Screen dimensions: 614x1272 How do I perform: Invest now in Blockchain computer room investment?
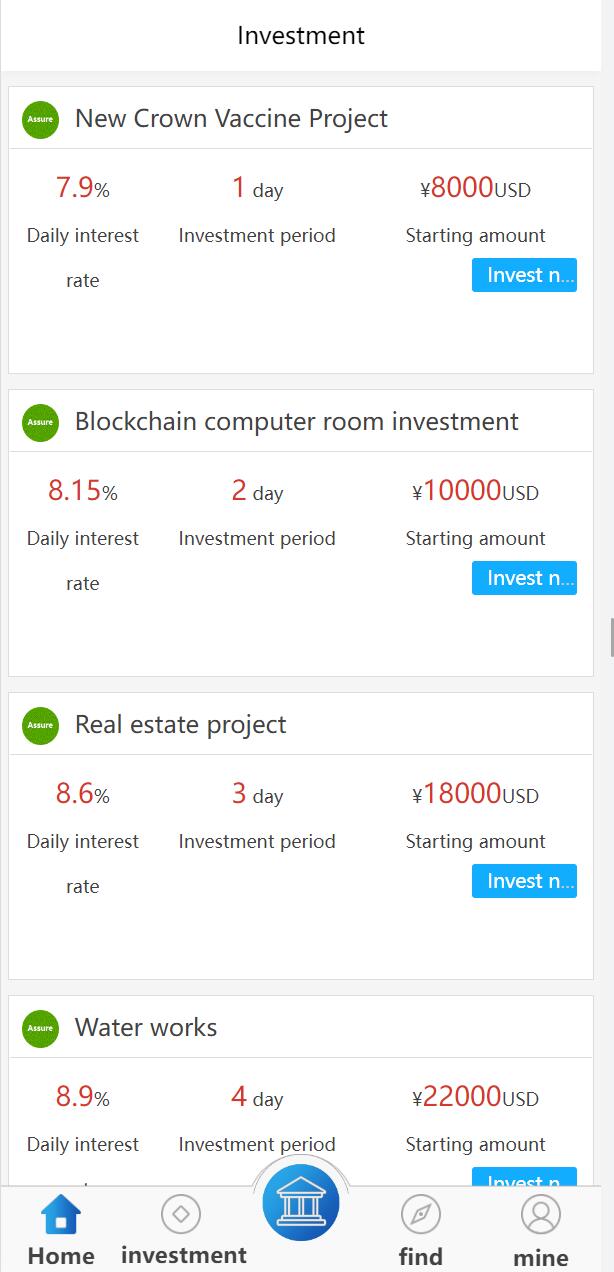click(x=524, y=578)
